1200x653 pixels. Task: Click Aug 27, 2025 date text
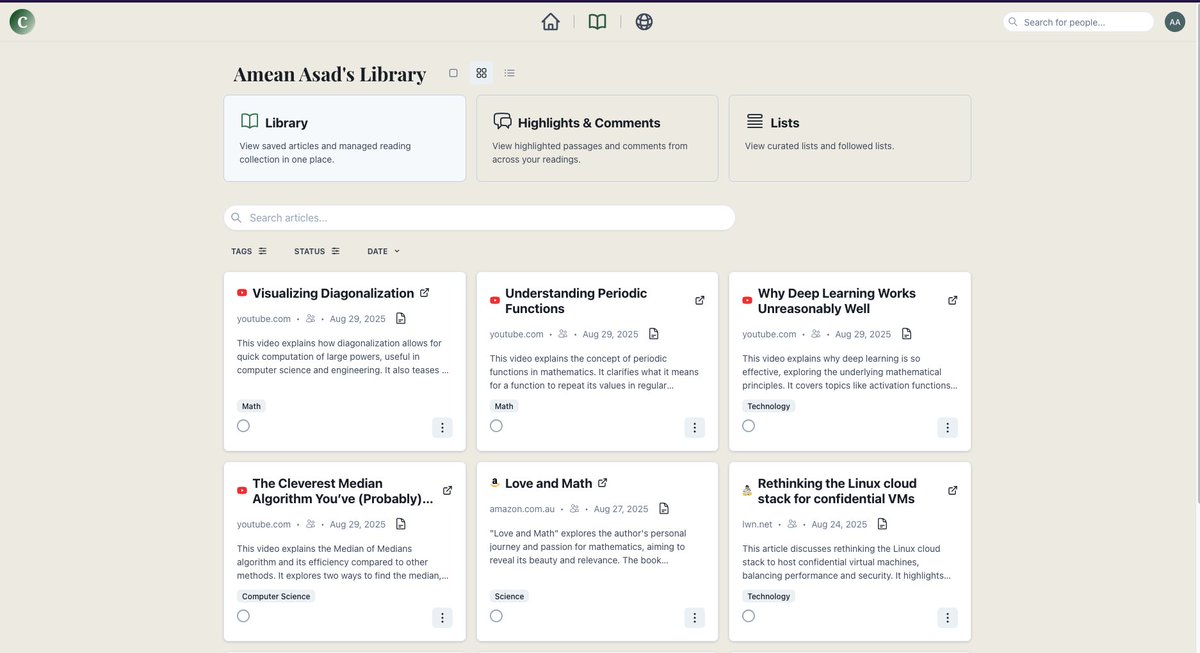point(621,509)
